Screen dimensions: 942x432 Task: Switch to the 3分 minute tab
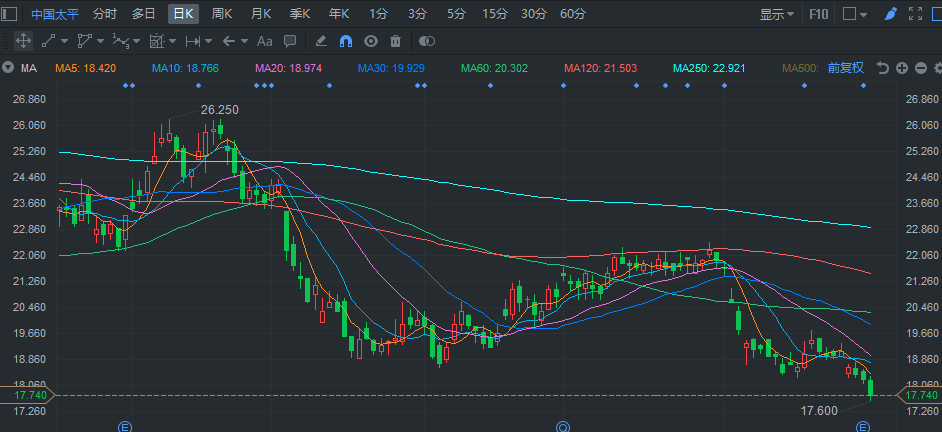click(417, 13)
